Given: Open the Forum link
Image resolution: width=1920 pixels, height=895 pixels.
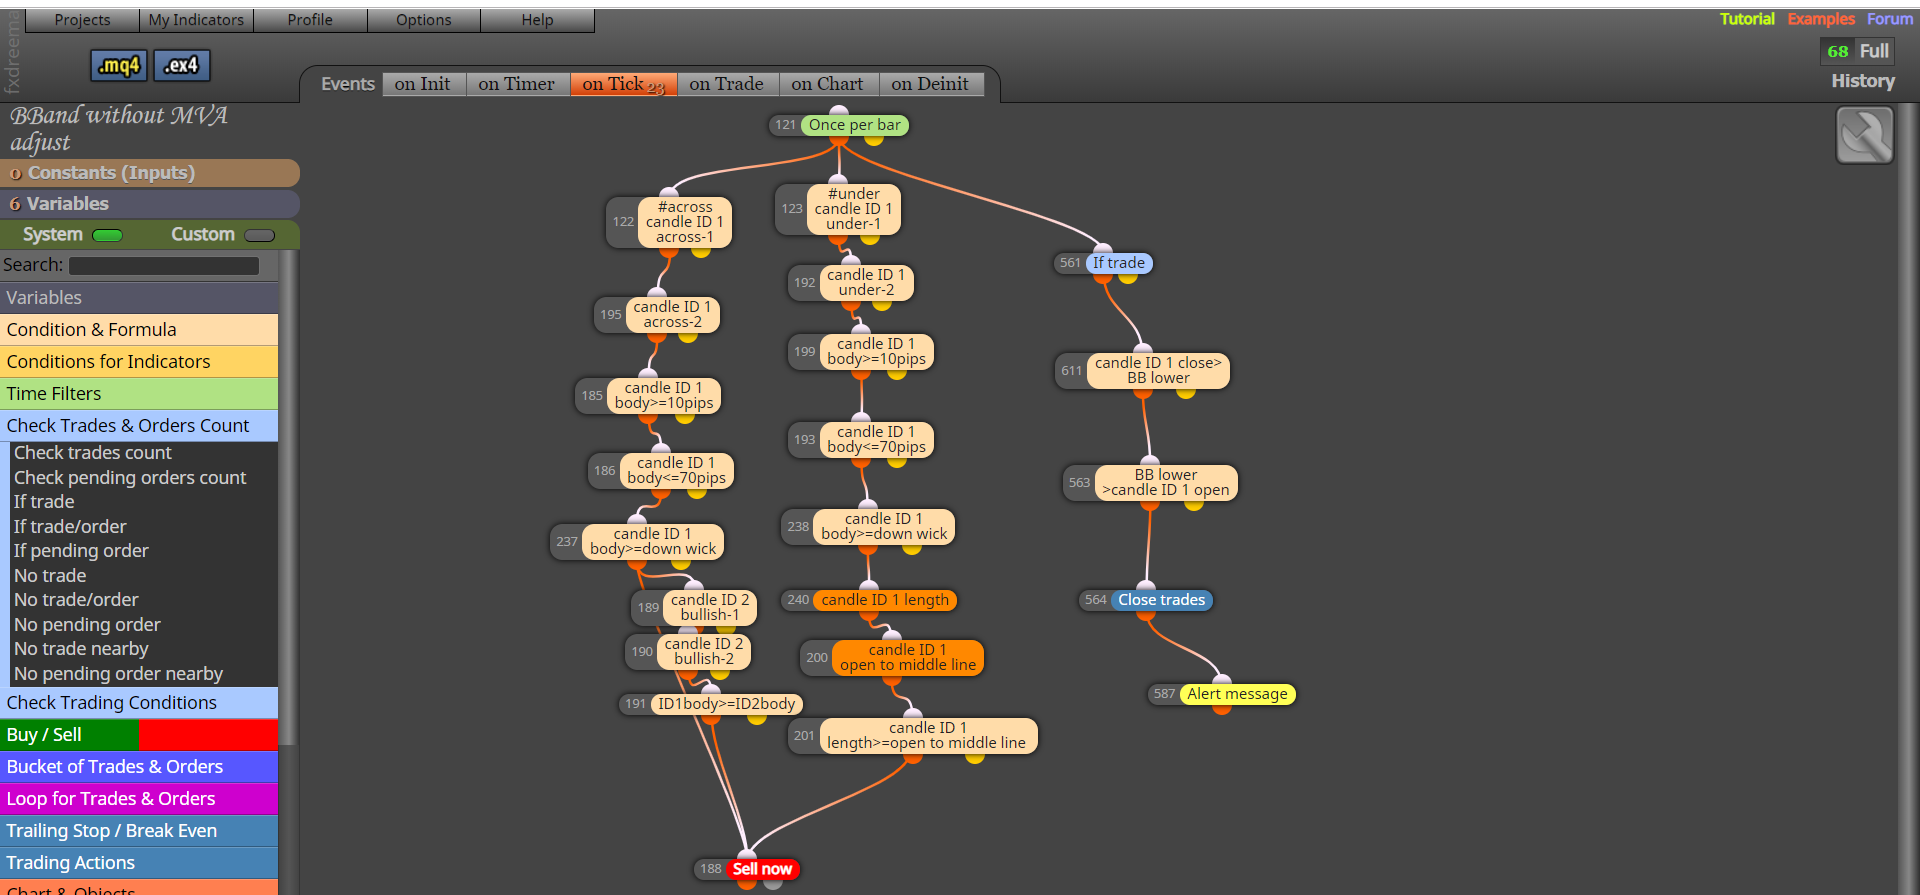Looking at the screenshot, I should click(1890, 19).
